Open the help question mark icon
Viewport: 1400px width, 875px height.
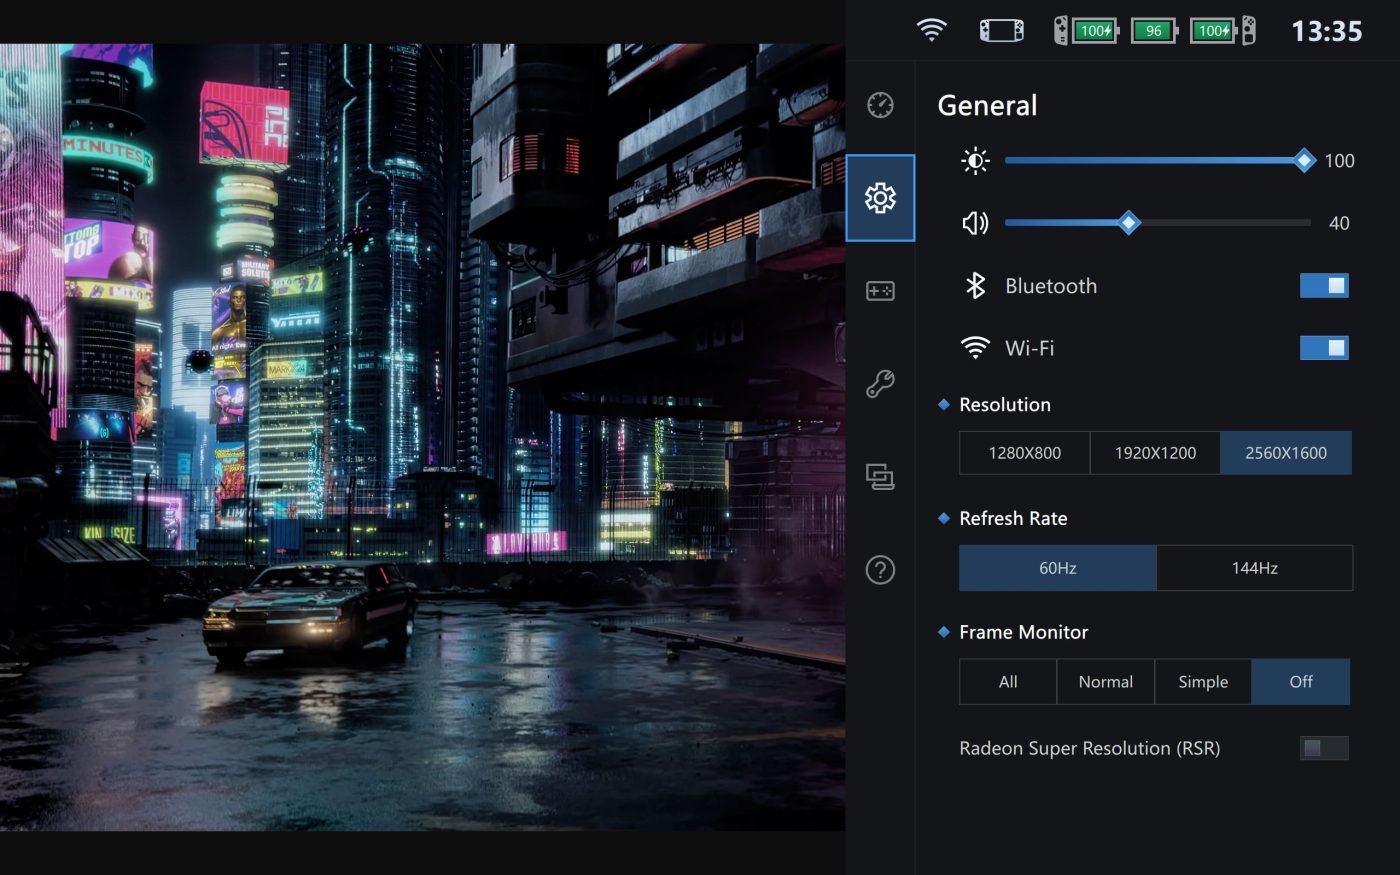880,570
